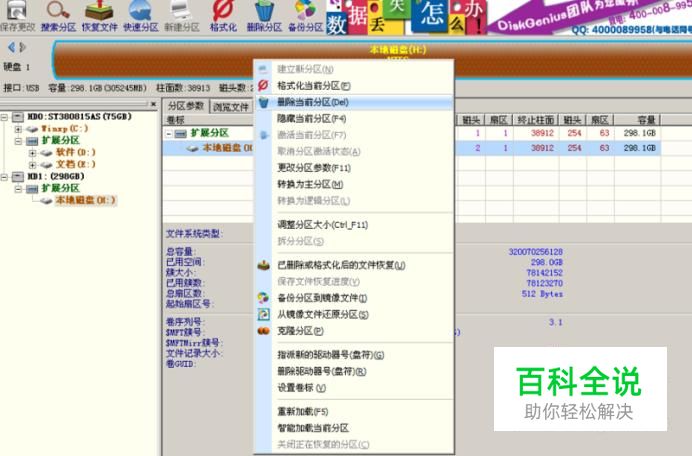Click file recovery icon in context menu
This screenshot has width=692, height=456.
coord(263,265)
